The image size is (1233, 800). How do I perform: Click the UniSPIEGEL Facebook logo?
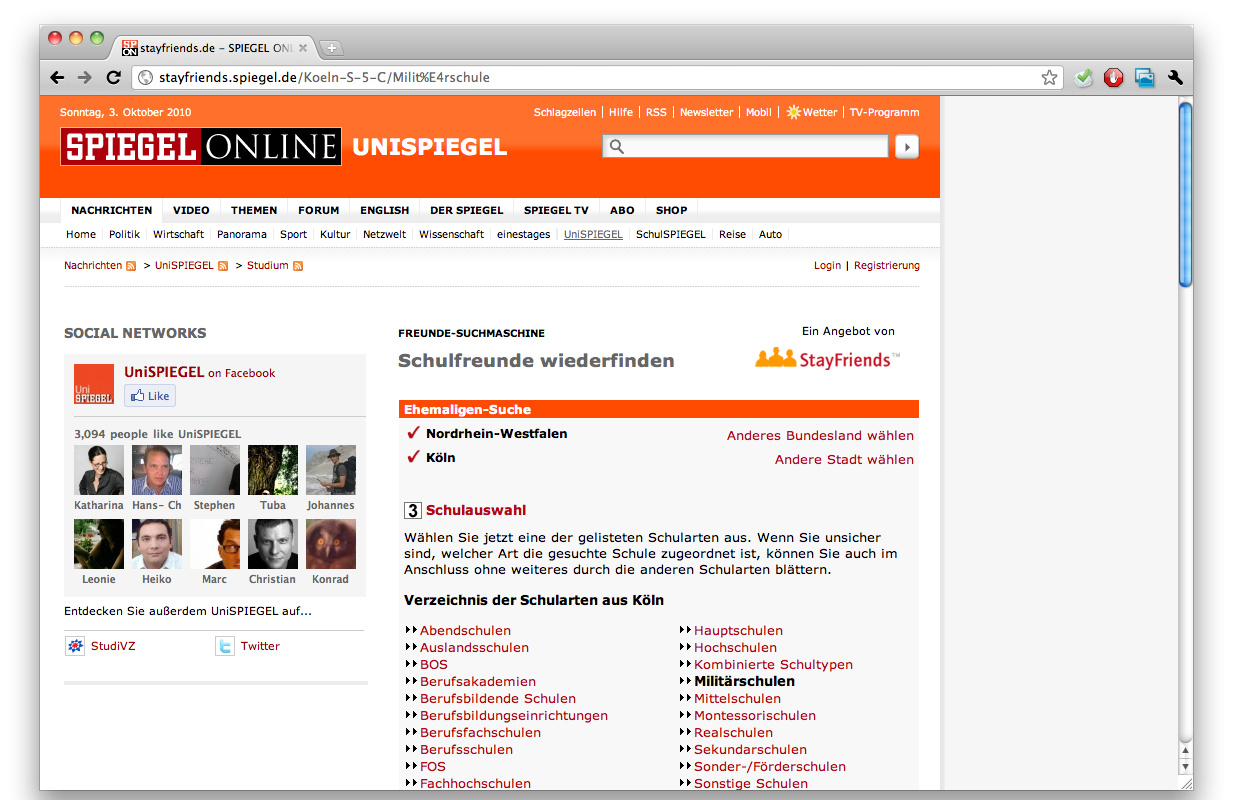point(94,384)
